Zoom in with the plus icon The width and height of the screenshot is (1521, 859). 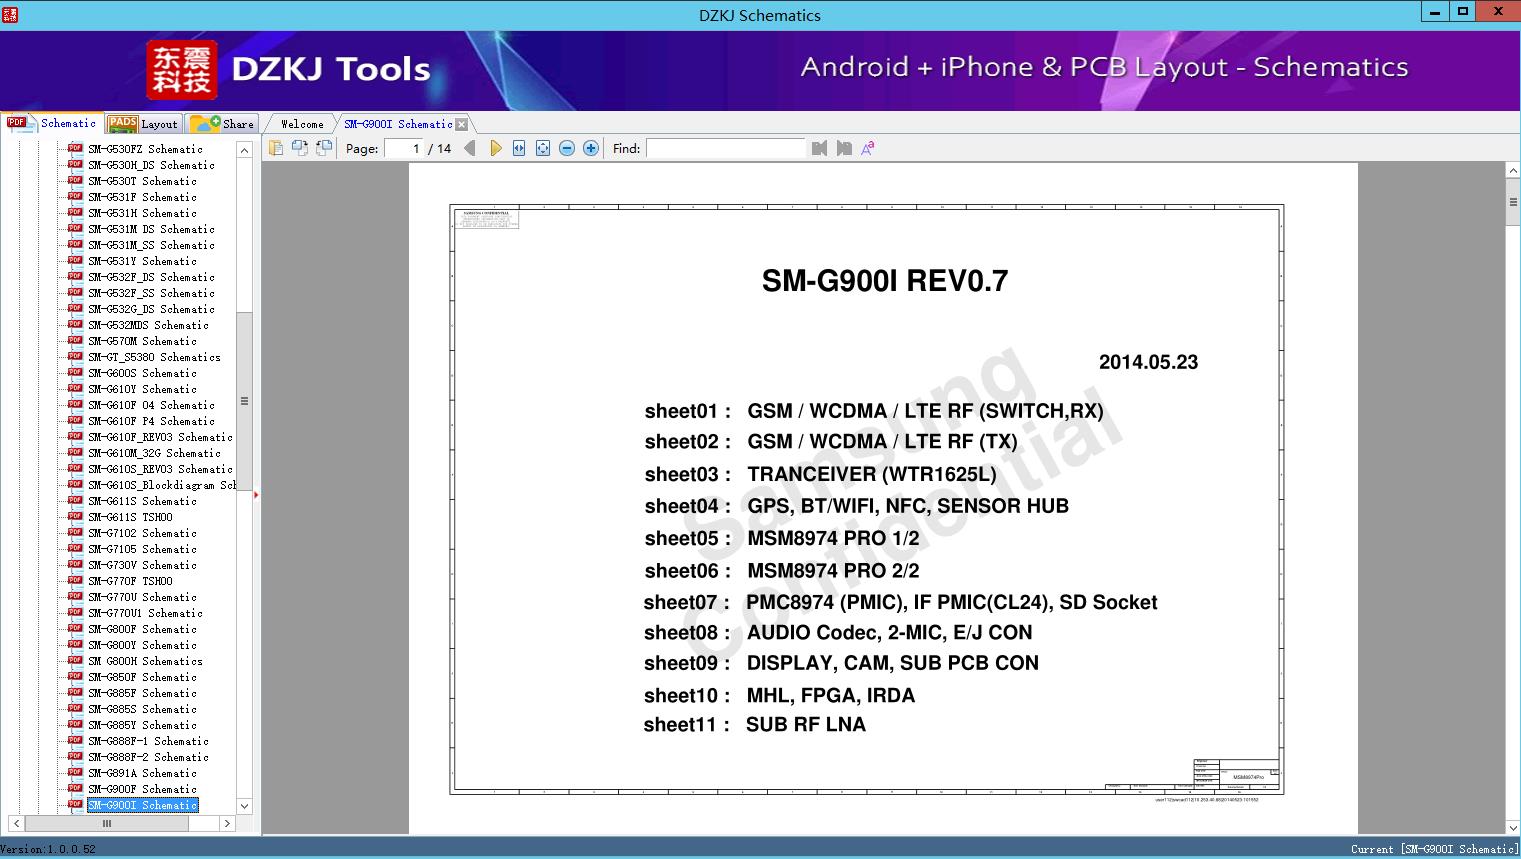point(591,148)
